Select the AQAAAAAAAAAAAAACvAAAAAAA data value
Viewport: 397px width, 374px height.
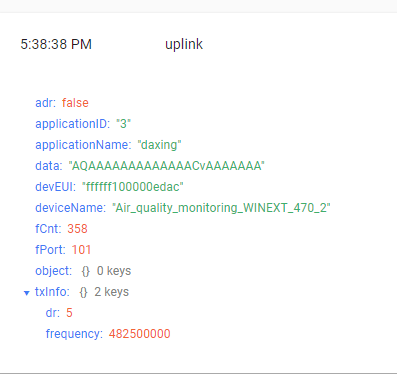pyautogui.click(x=167, y=166)
